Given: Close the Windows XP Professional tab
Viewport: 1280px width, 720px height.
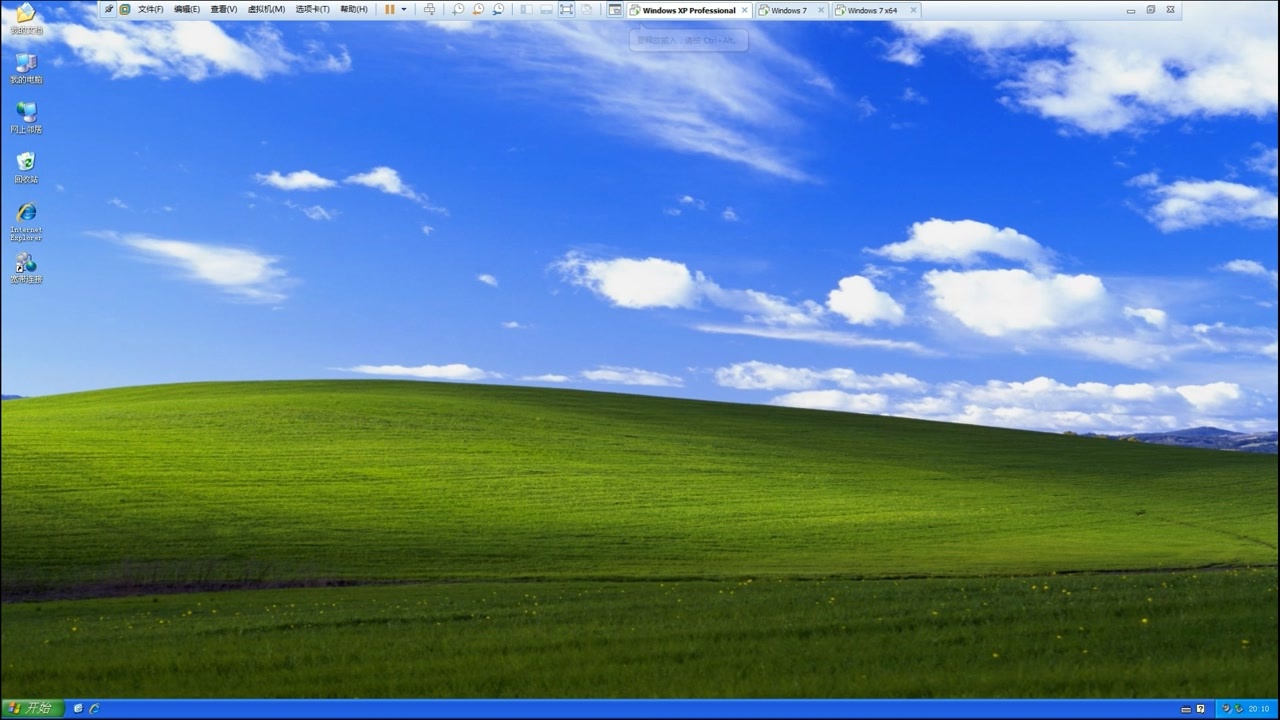Looking at the screenshot, I should click(745, 11).
